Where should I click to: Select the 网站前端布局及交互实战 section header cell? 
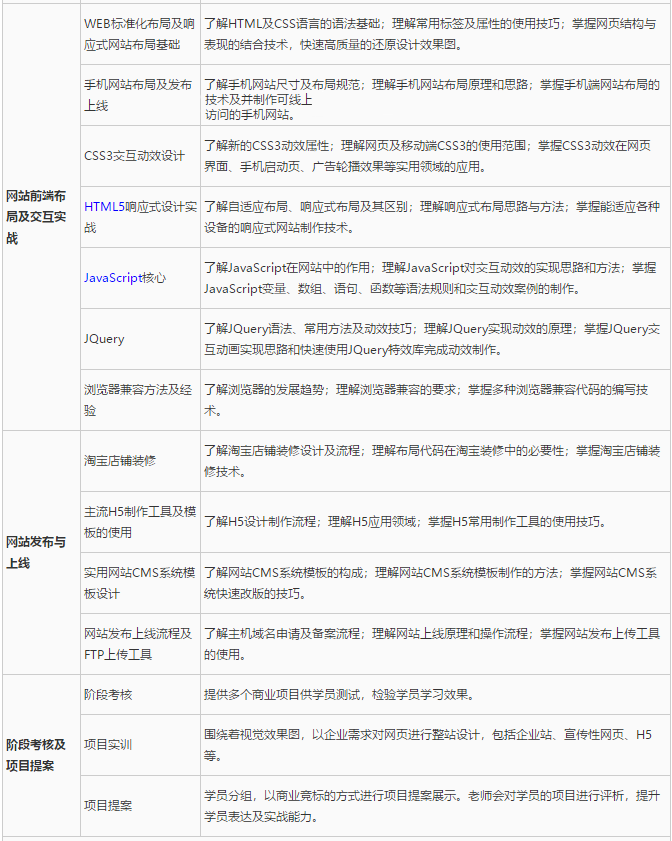(38, 217)
